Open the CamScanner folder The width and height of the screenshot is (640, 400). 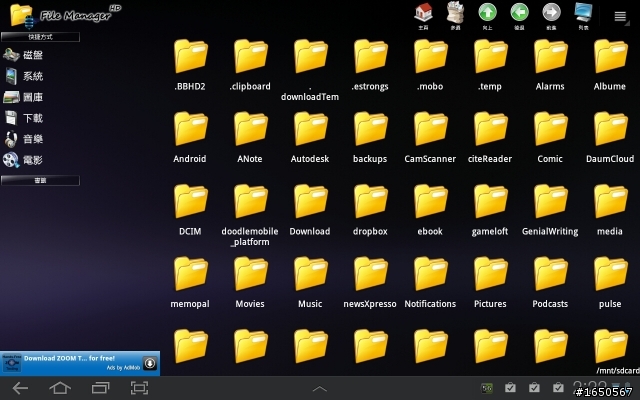tap(430, 137)
